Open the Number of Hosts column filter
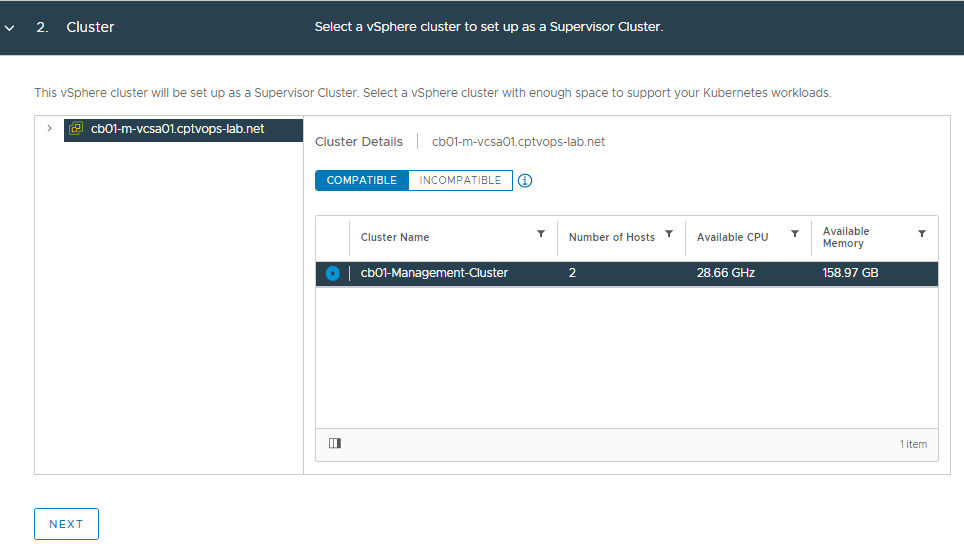 point(669,234)
